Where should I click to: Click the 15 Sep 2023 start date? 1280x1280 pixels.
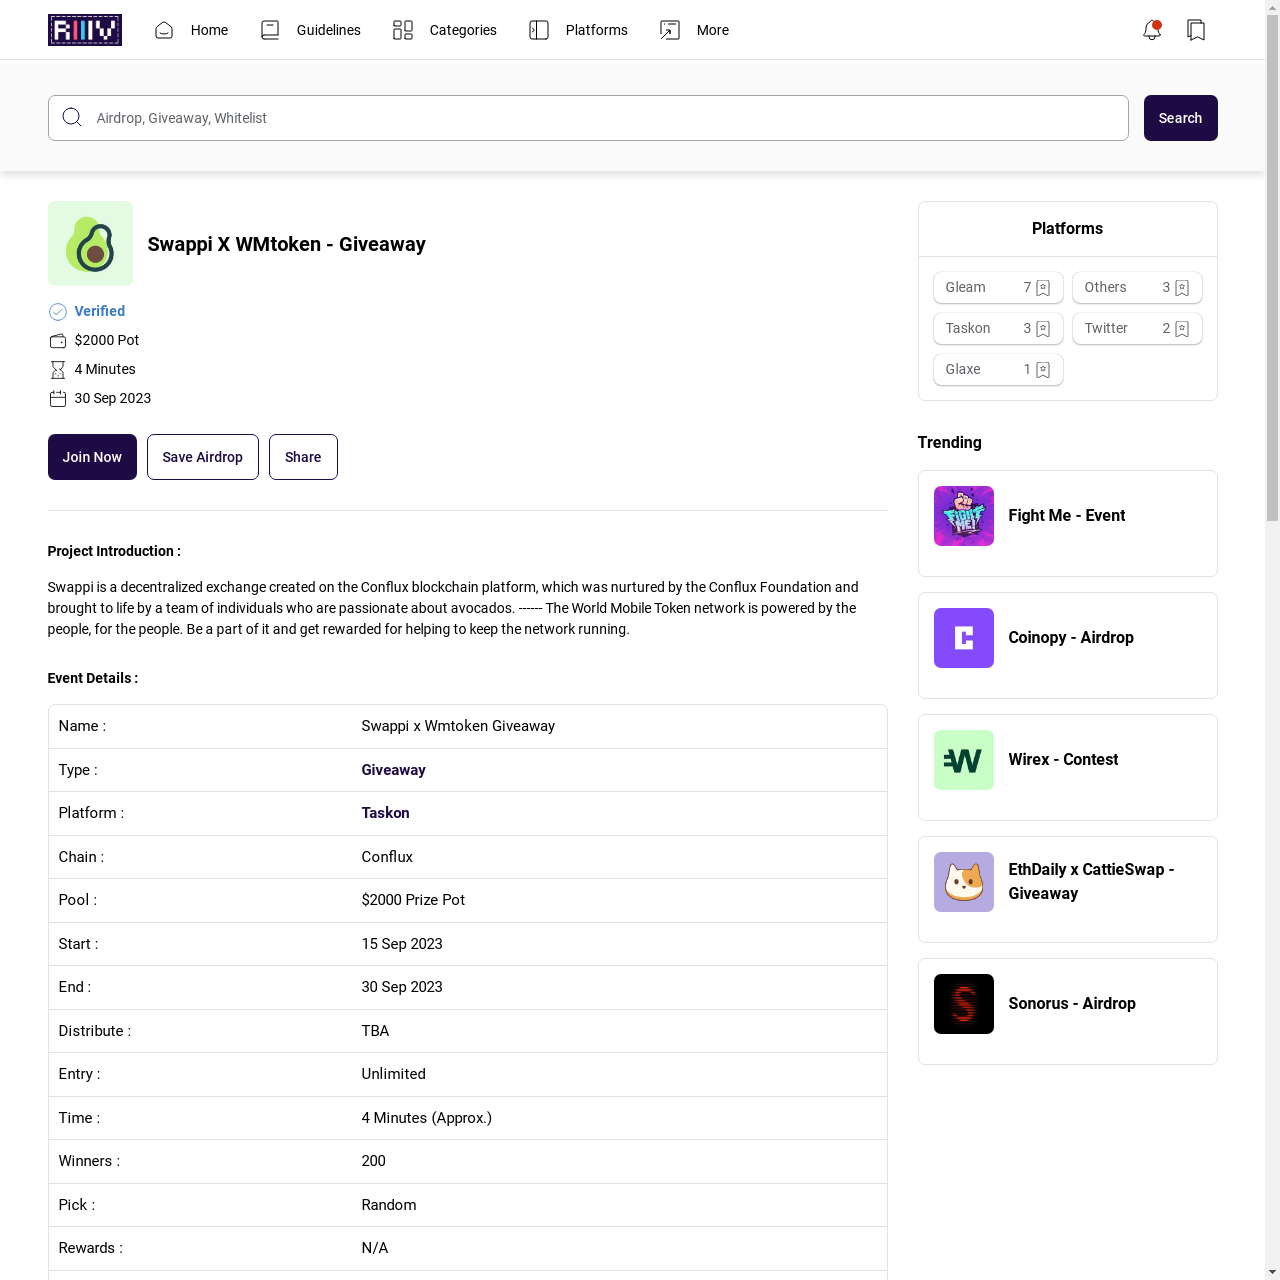pyautogui.click(x=402, y=944)
